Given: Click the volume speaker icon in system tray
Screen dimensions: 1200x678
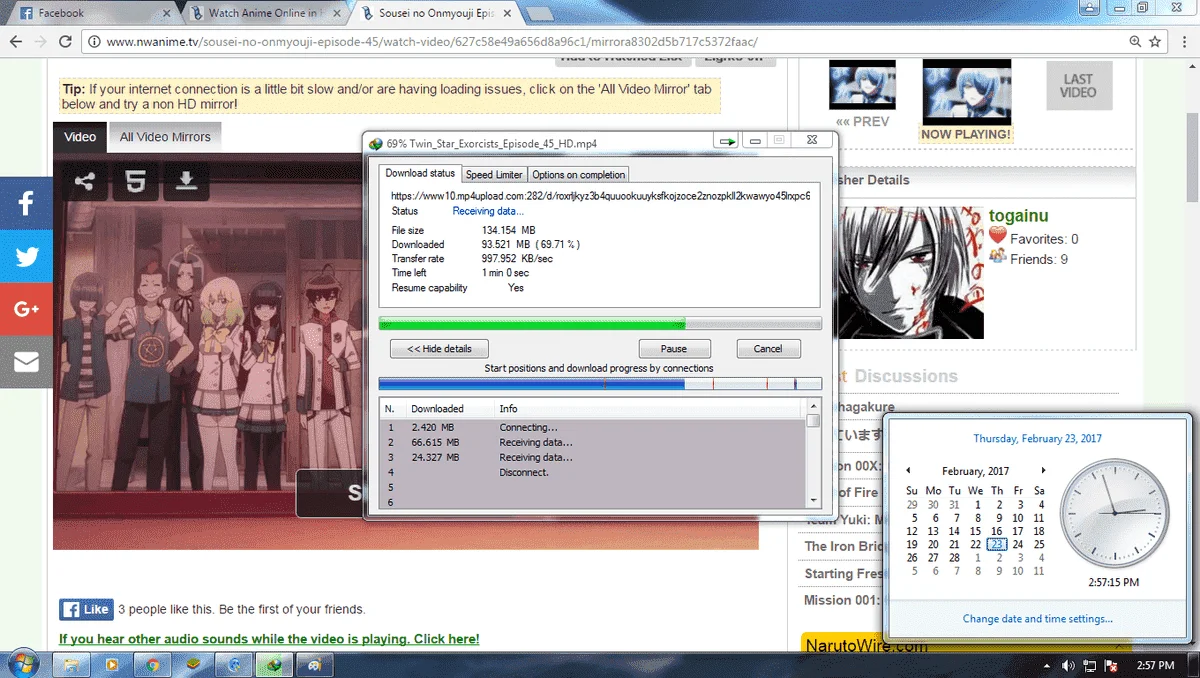Looking at the screenshot, I should coord(1067,665).
